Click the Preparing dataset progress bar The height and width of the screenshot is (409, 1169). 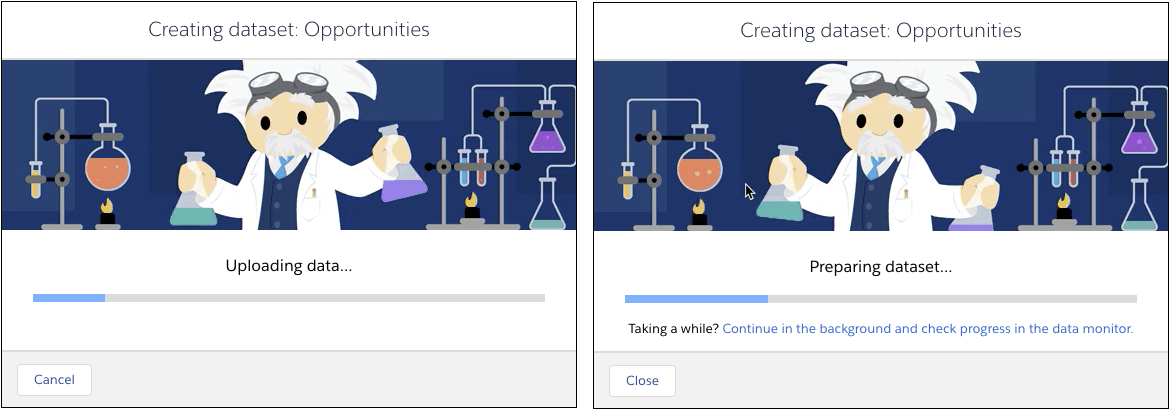[880, 299]
